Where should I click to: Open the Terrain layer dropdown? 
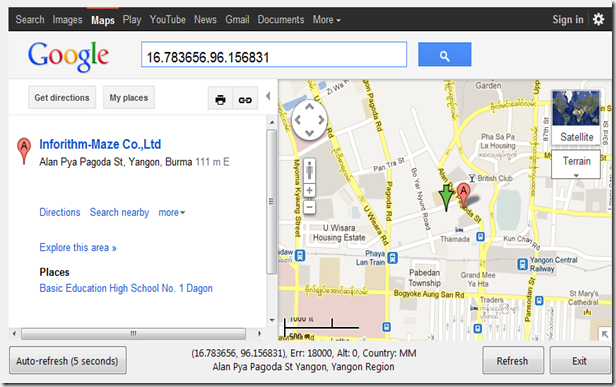576,164
